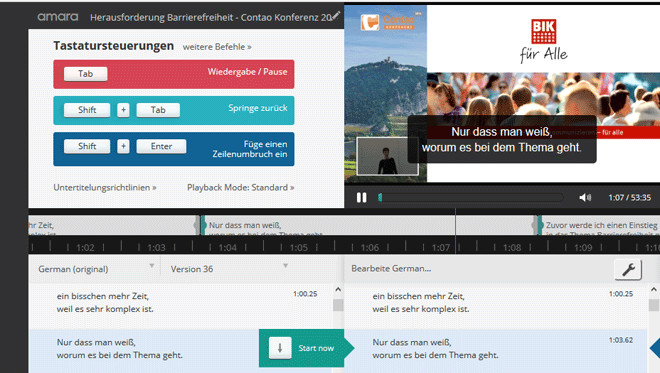This screenshot has height=373, width=660.
Task: Click the video progress bar
Action: click(471, 197)
